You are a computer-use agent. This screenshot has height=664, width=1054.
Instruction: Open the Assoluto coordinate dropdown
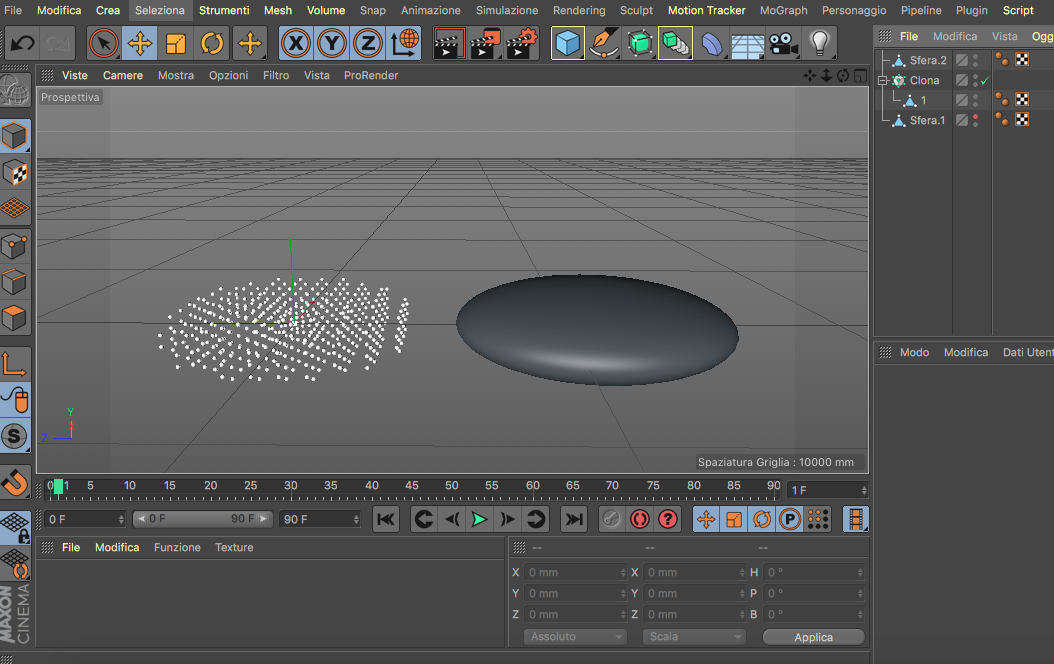pyautogui.click(x=575, y=636)
